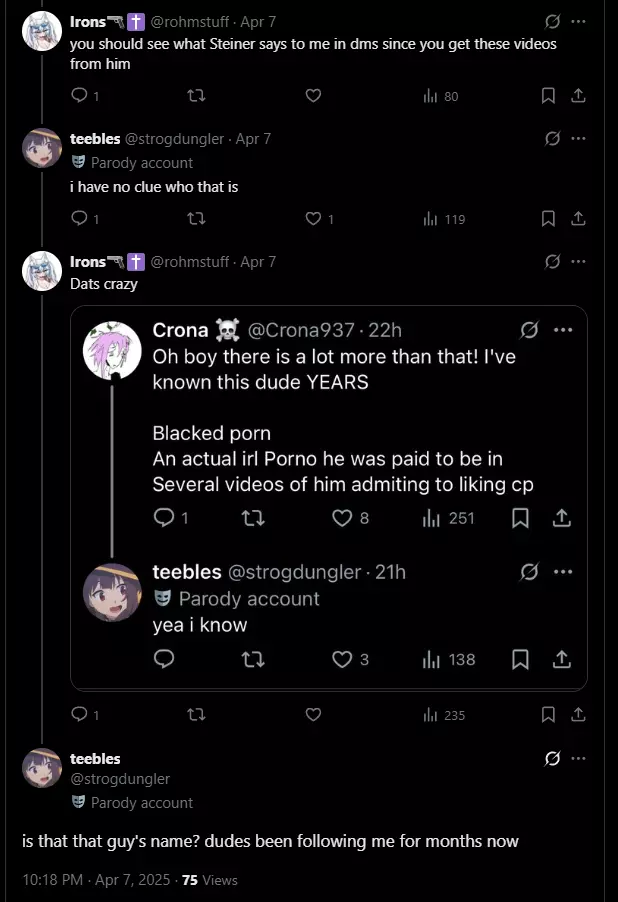View analytics showing 119 views
Image resolution: width=618 pixels, height=902 pixels.
tap(444, 219)
